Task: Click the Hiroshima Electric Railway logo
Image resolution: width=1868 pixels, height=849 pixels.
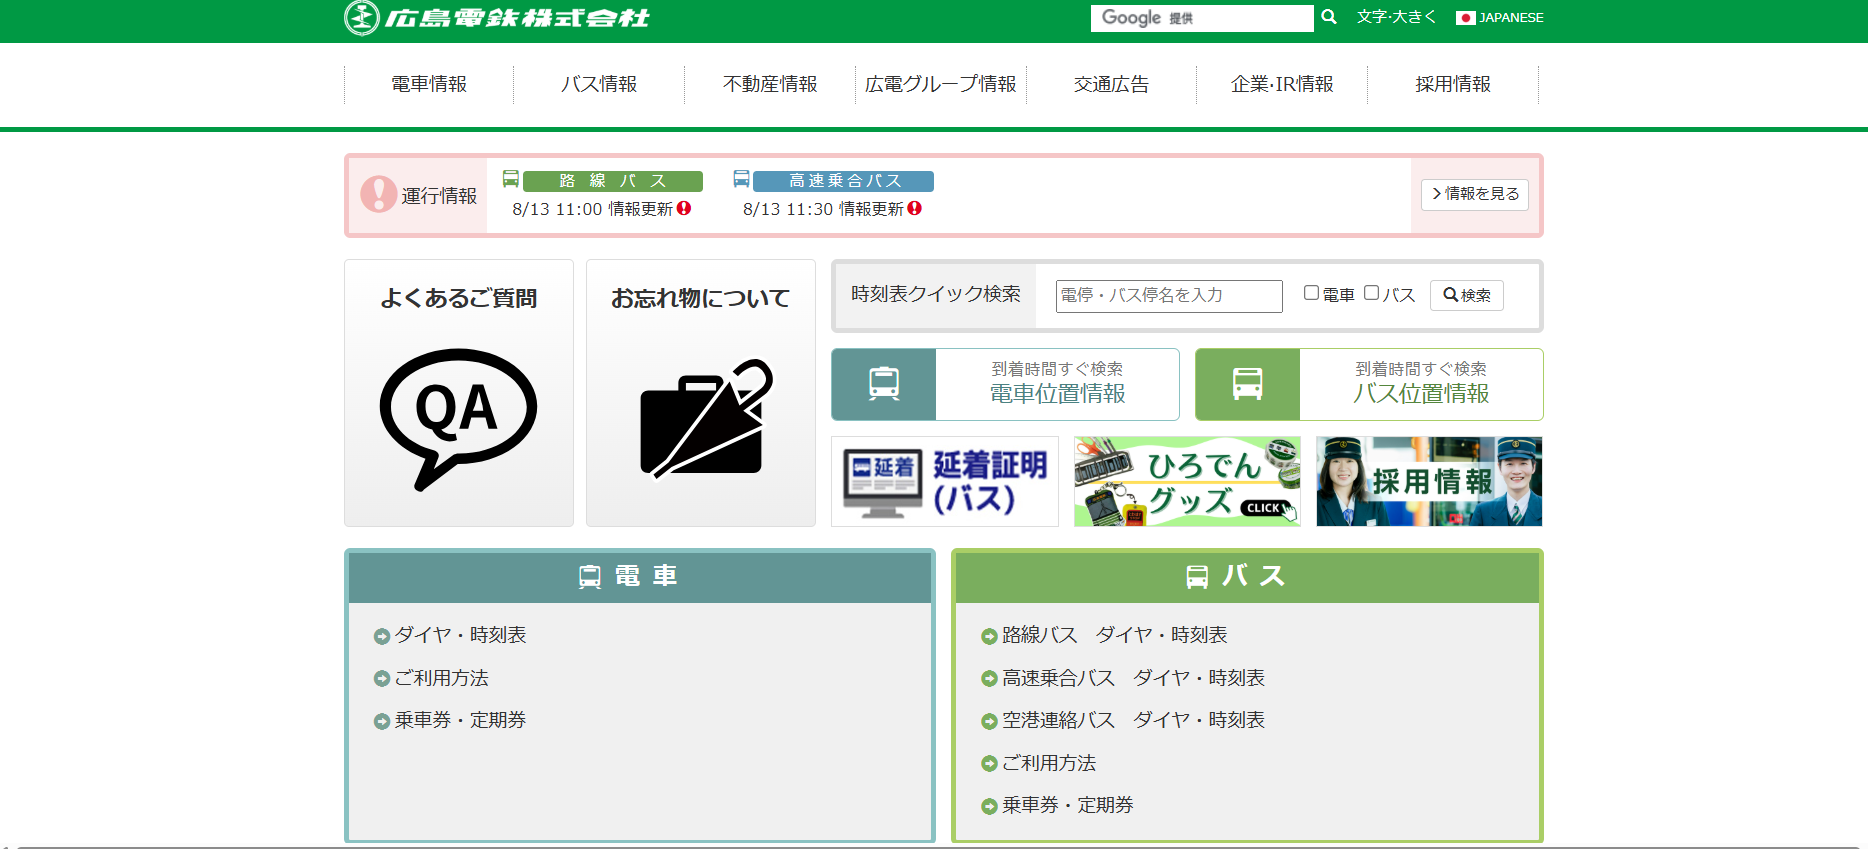Action: click(497, 17)
